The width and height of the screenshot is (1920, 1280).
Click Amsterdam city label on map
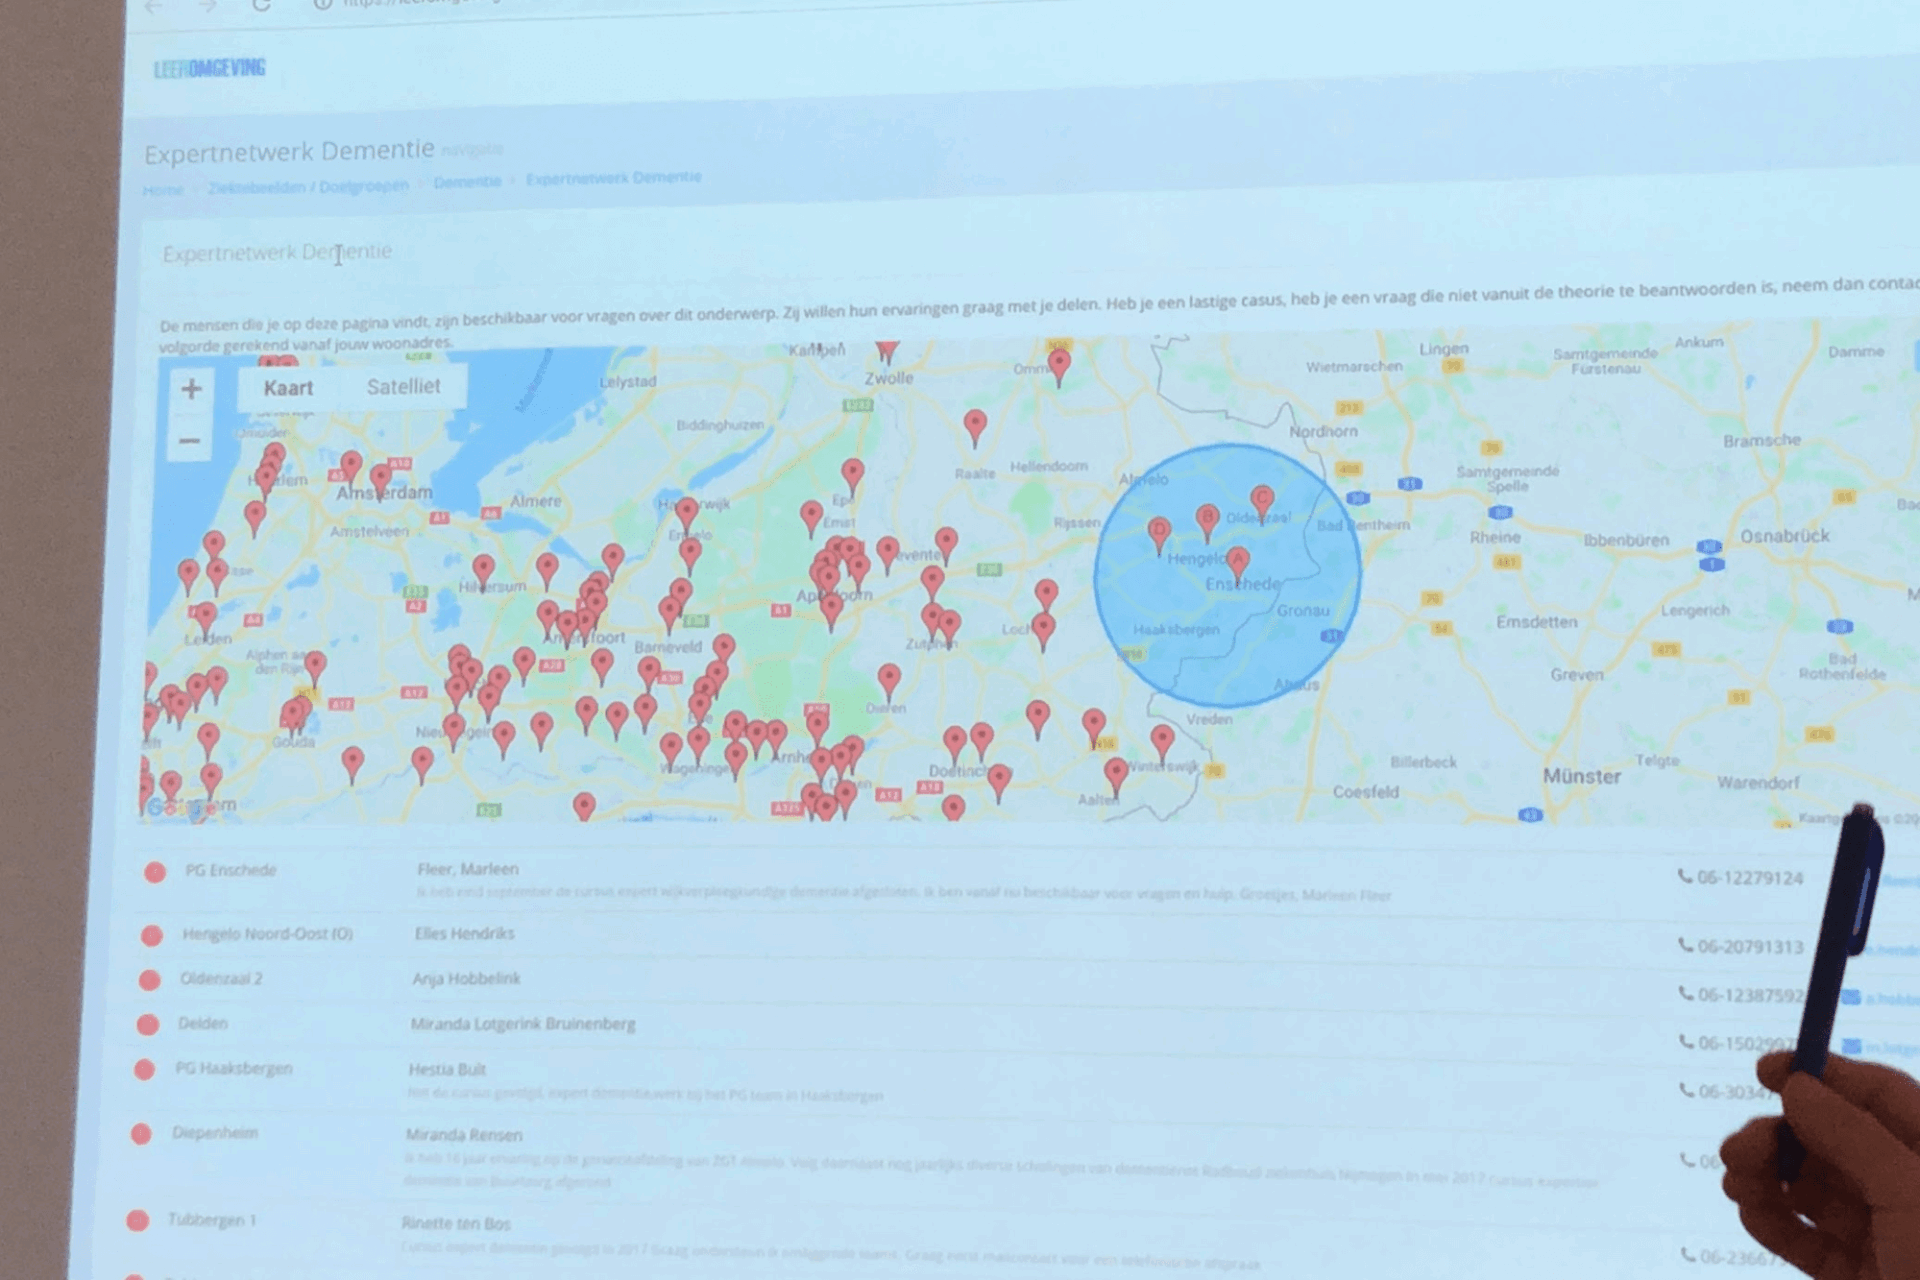coord(385,493)
